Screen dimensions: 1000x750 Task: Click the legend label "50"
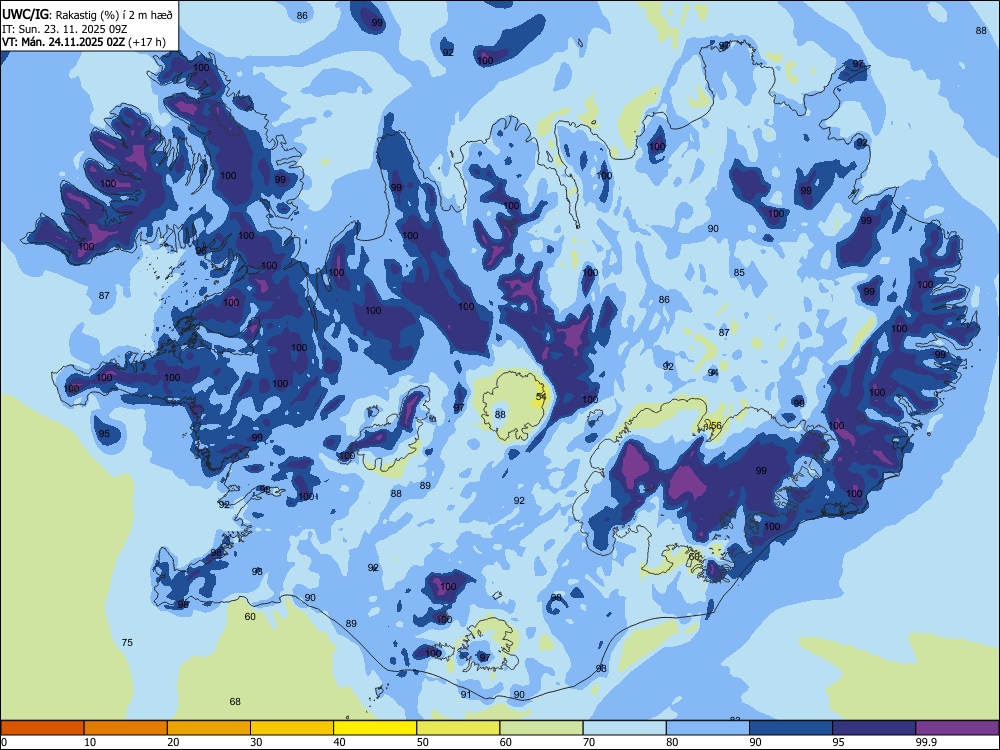click(422, 742)
